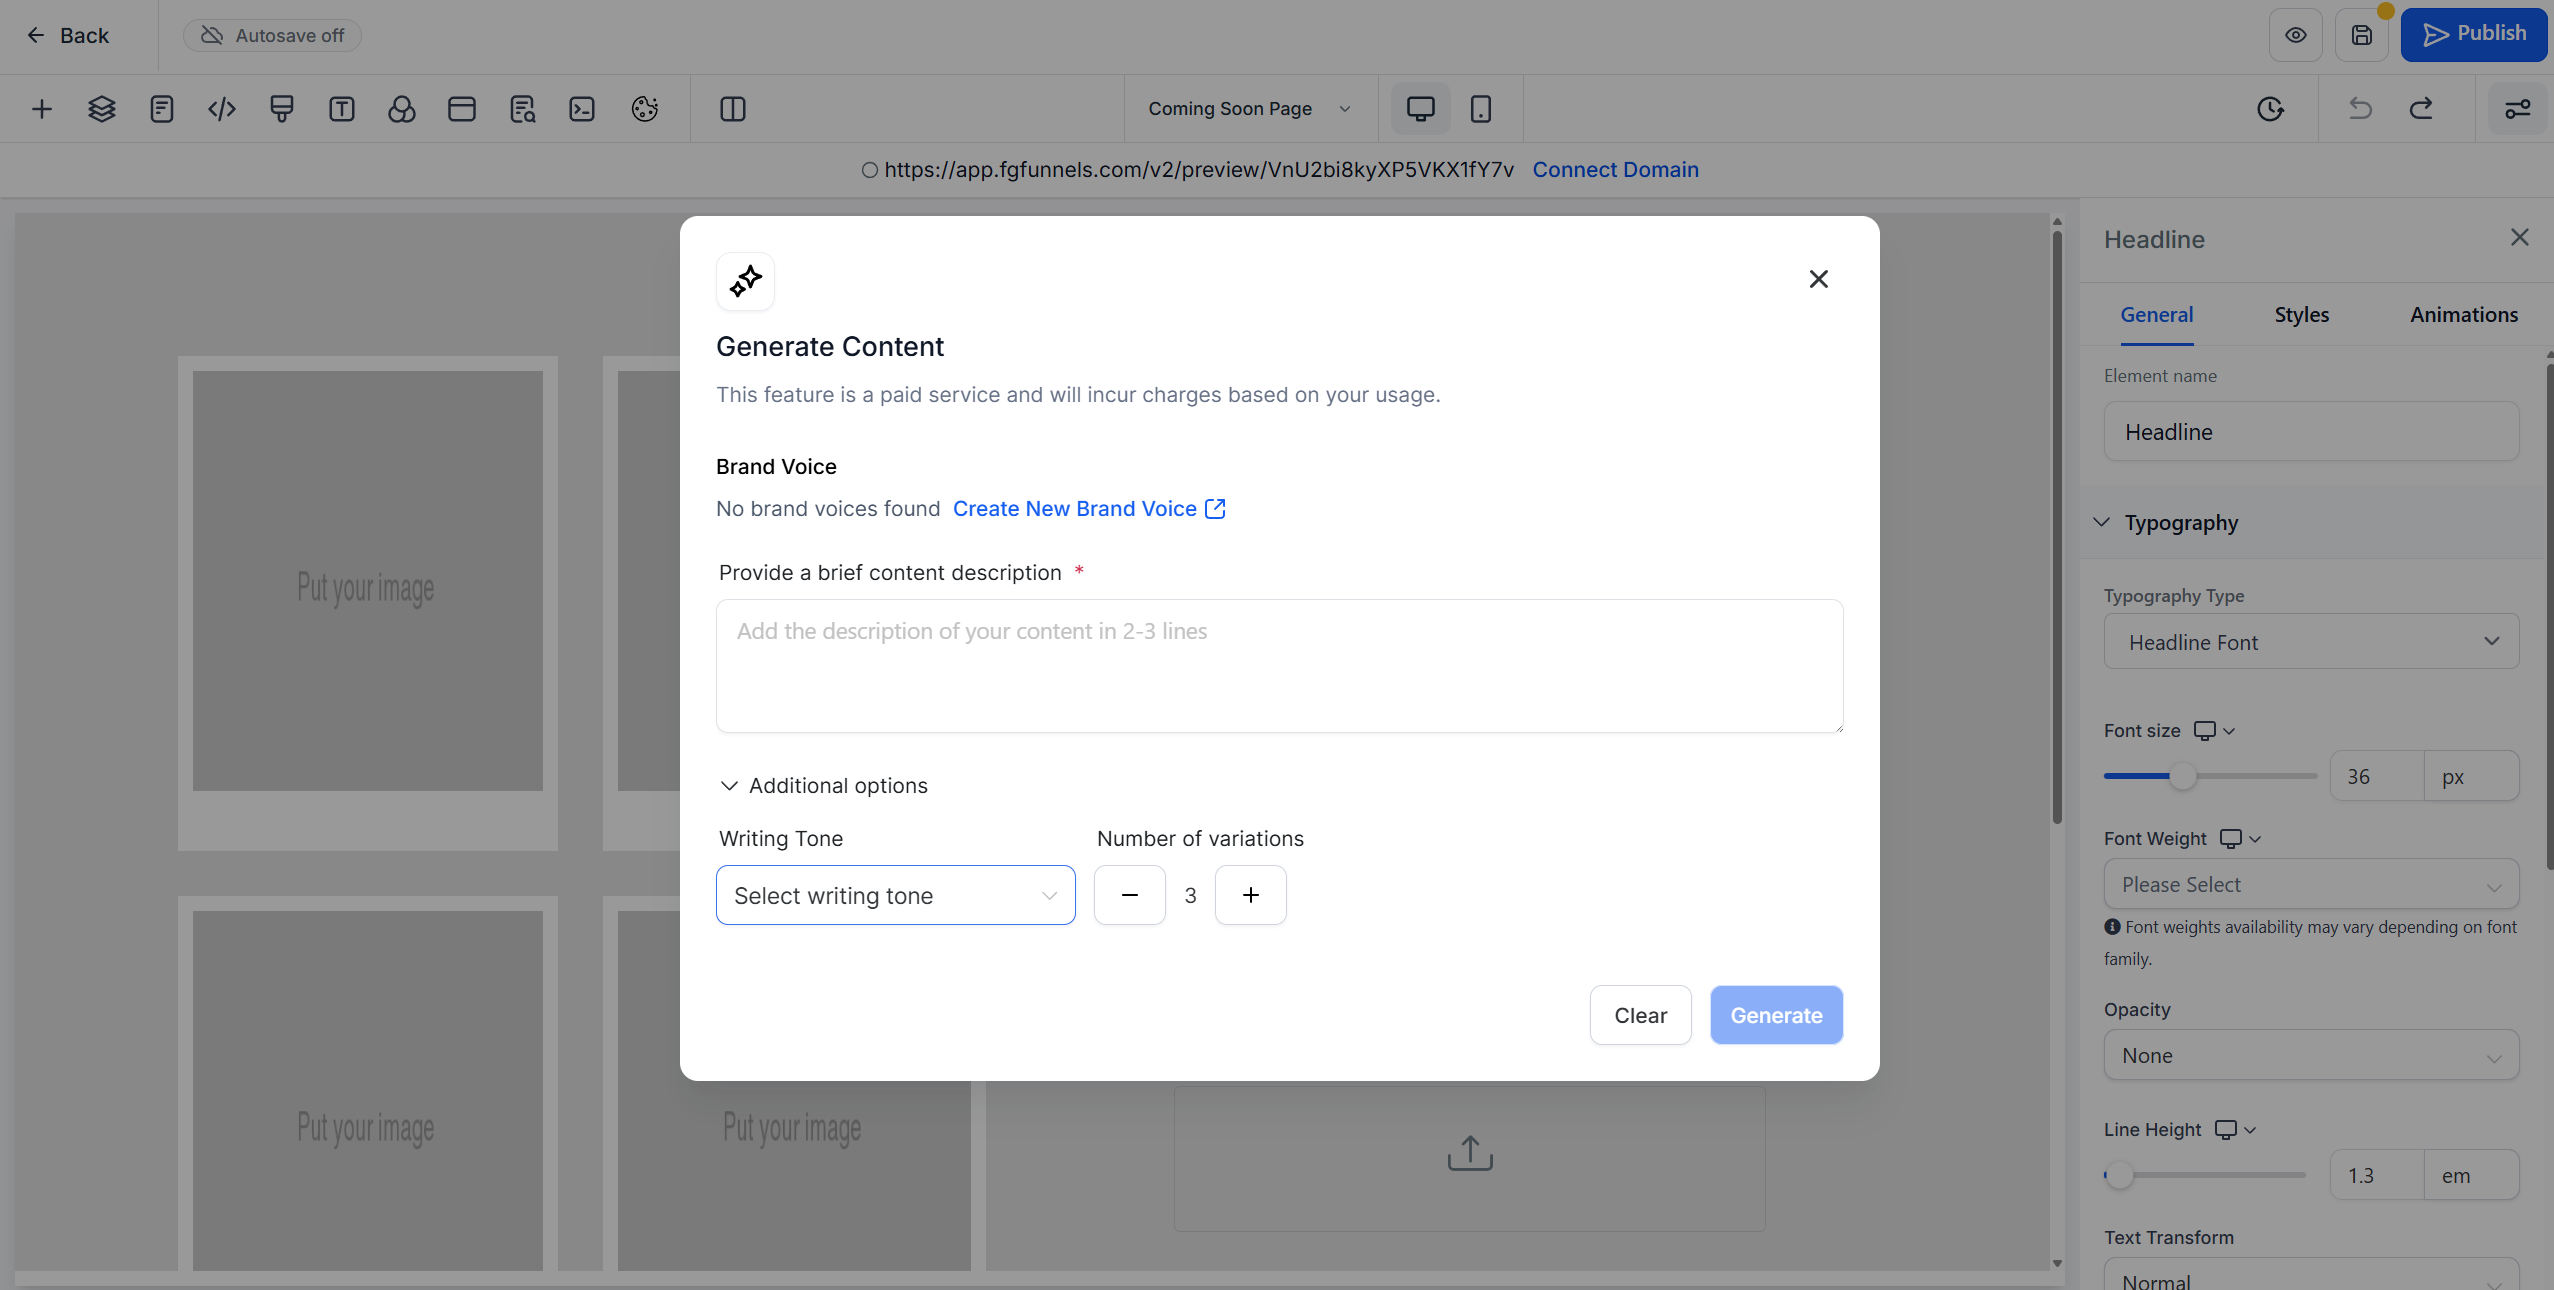The height and width of the screenshot is (1290, 2554).
Task: Toggle the Autosave off switch
Action: tap(272, 35)
